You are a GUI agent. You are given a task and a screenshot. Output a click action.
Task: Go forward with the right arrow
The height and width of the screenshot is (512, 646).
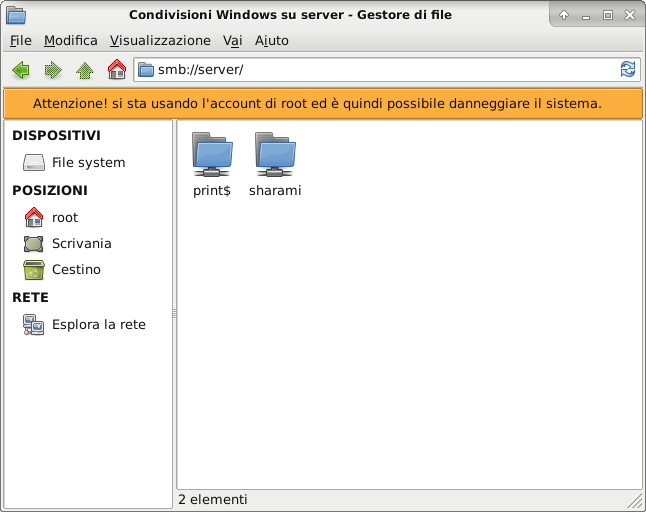pyautogui.click(x=53, y=70)
